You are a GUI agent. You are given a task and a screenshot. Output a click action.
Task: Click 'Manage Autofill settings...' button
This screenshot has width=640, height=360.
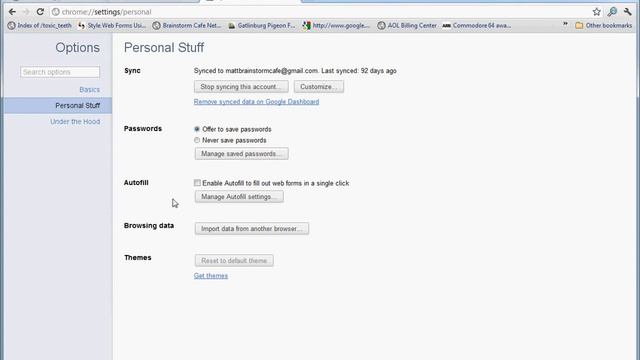[x=239, y=197]
